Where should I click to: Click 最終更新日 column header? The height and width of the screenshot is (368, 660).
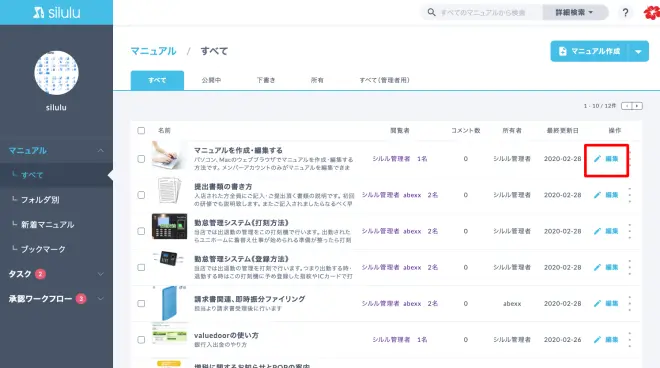click(563, 131)
